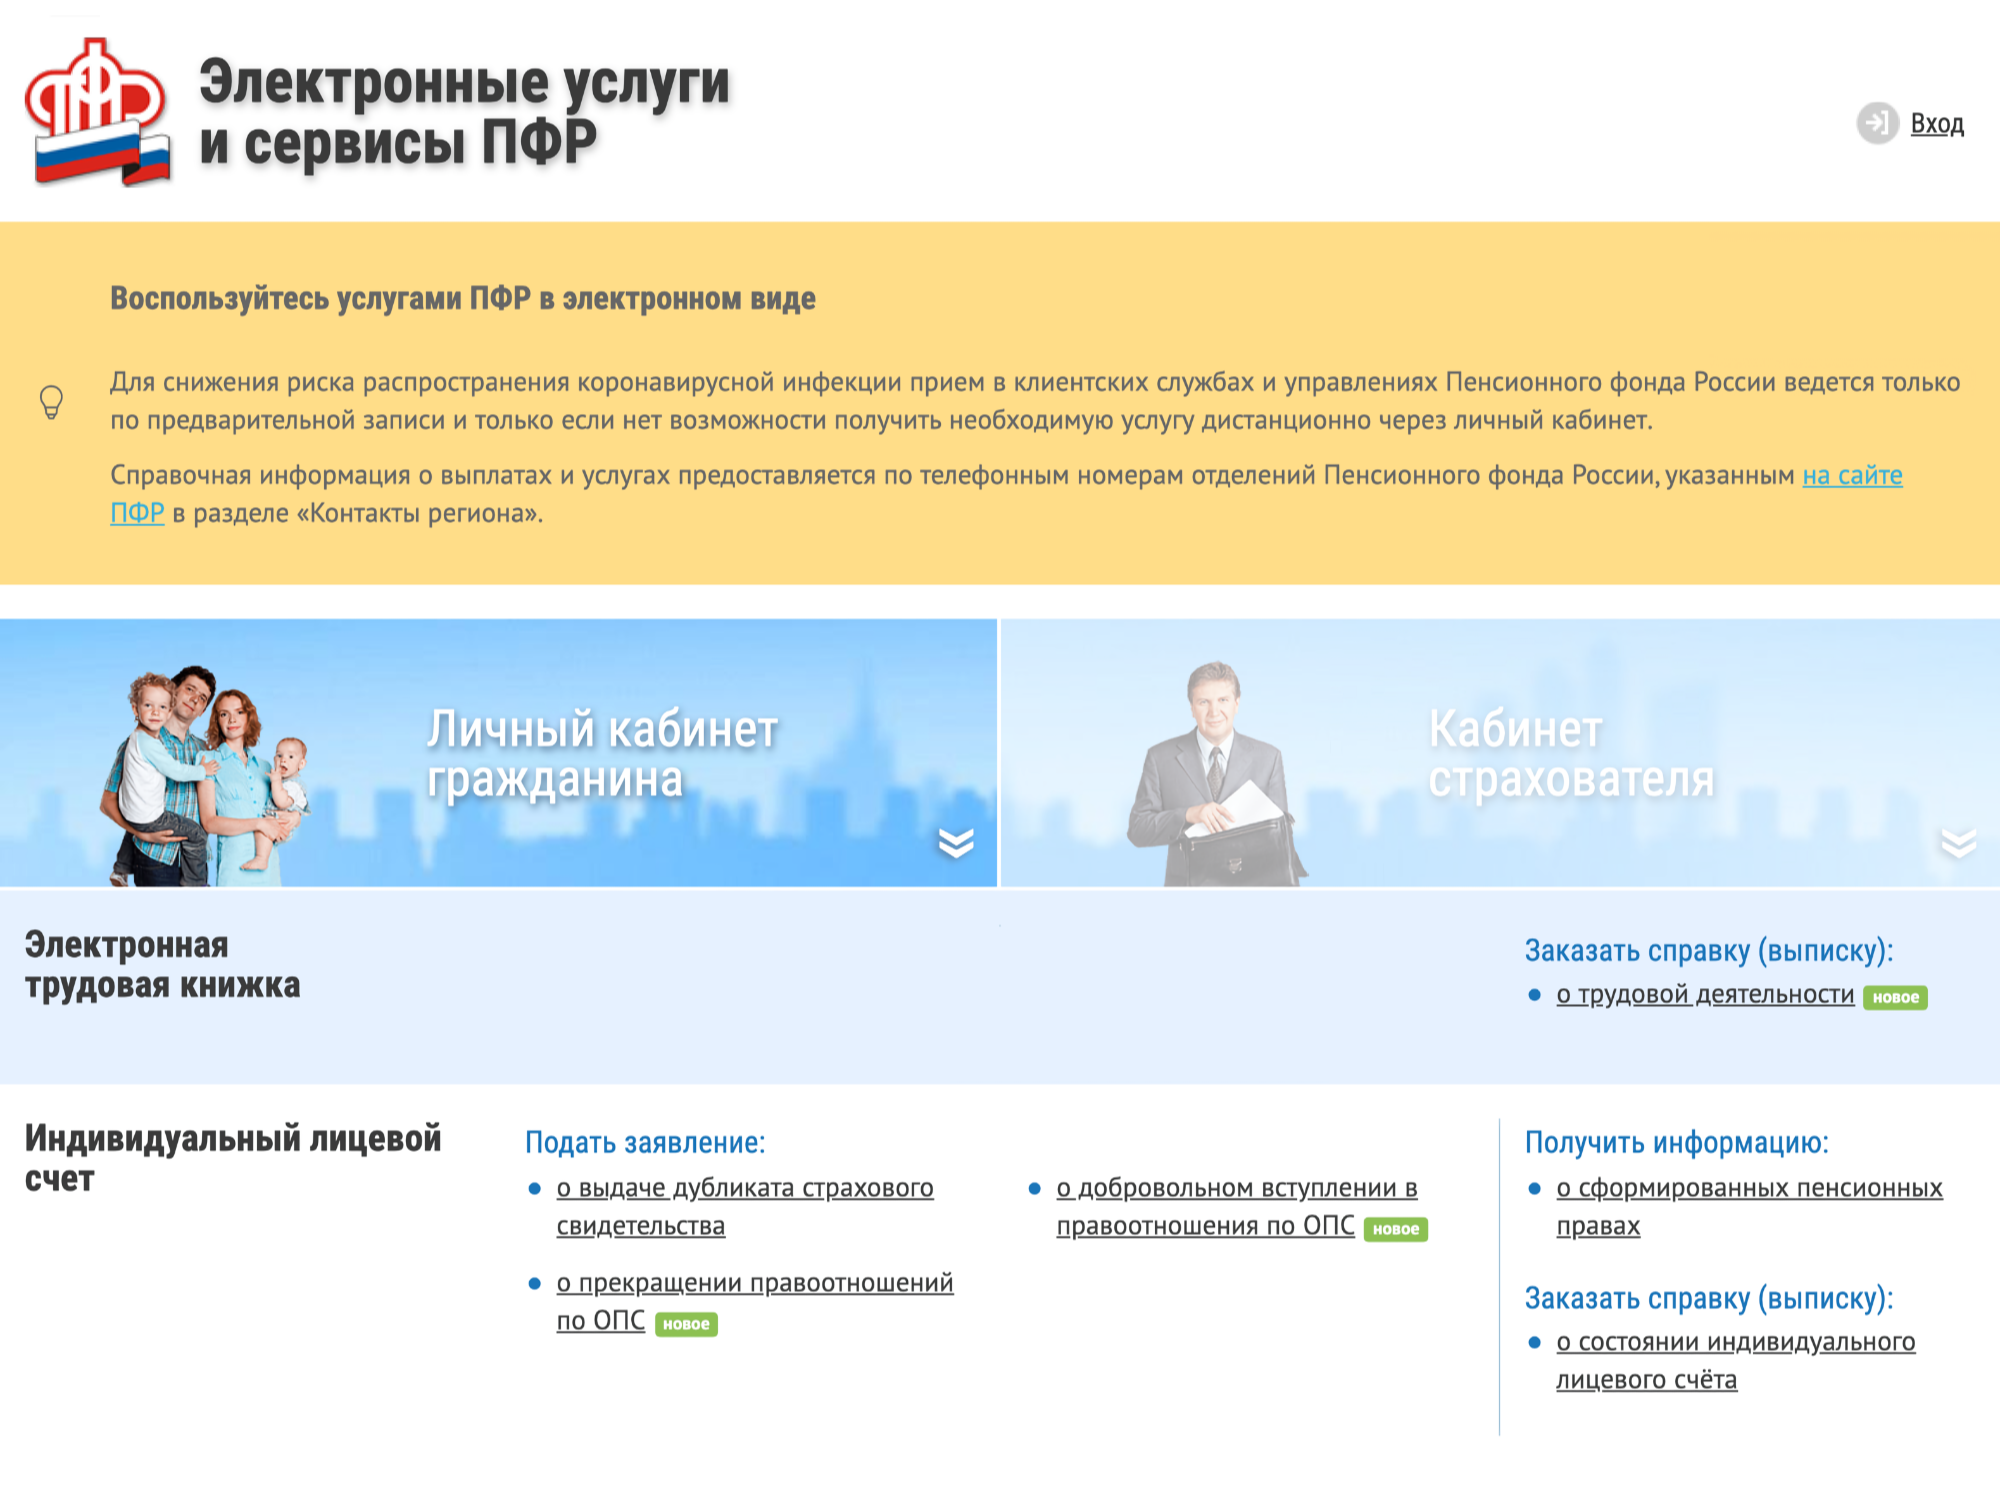Click the 'Электронные услуги и сервисы ПФР' title
This screenshot has width=2000, height=1498.
tap(464, 112)
